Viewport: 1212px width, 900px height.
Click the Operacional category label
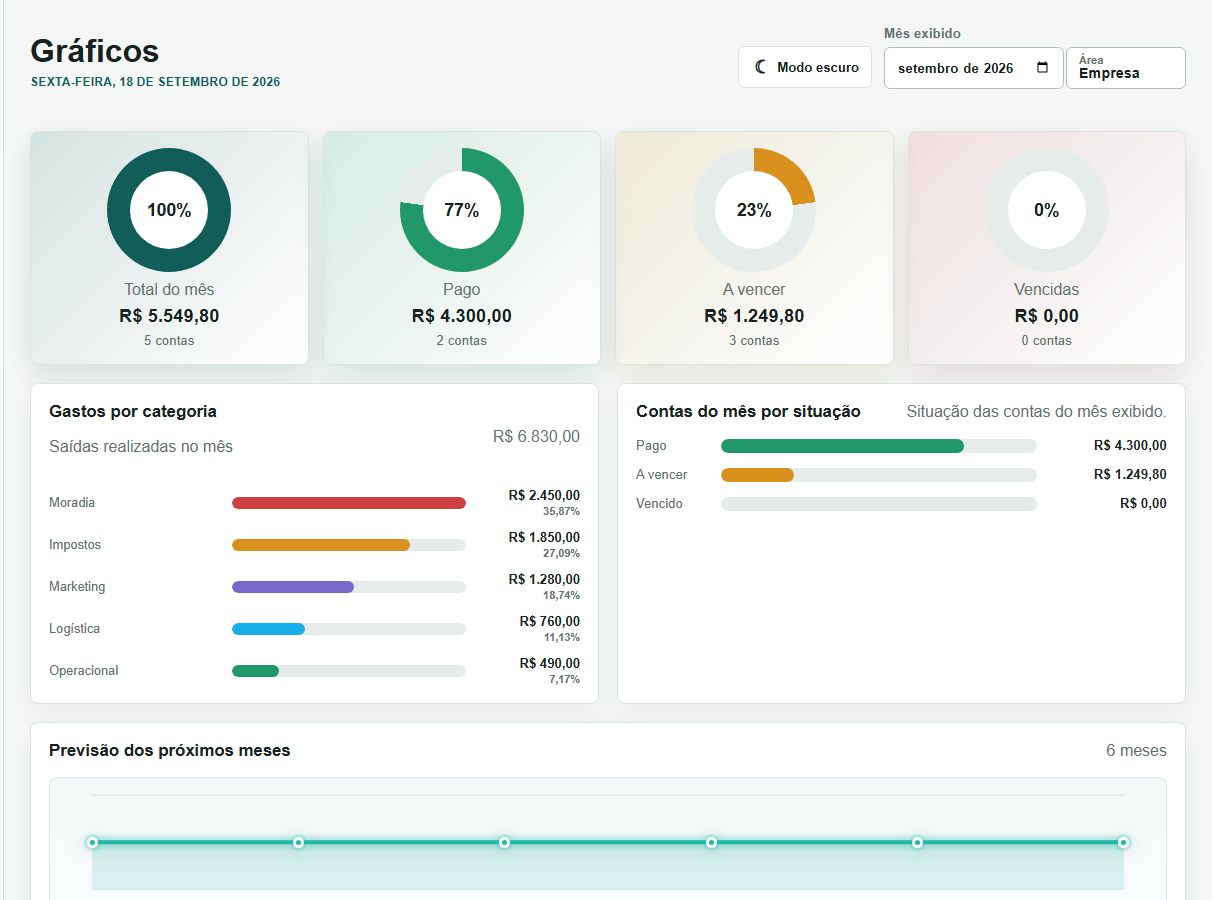pyautogui.click(x=84, y=671)
